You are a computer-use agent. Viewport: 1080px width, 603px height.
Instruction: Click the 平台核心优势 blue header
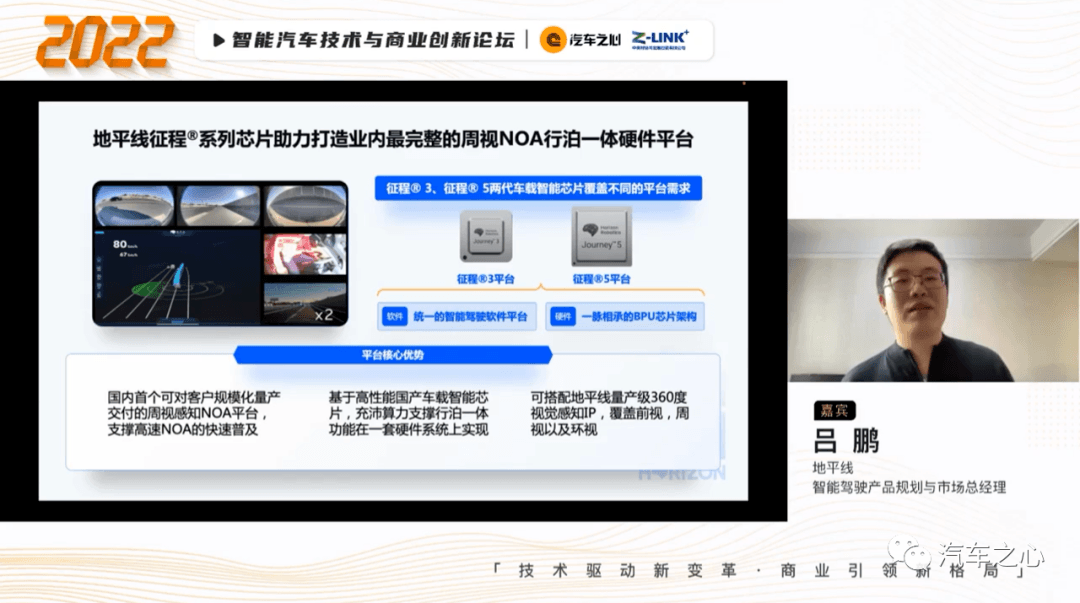[393, 355]
